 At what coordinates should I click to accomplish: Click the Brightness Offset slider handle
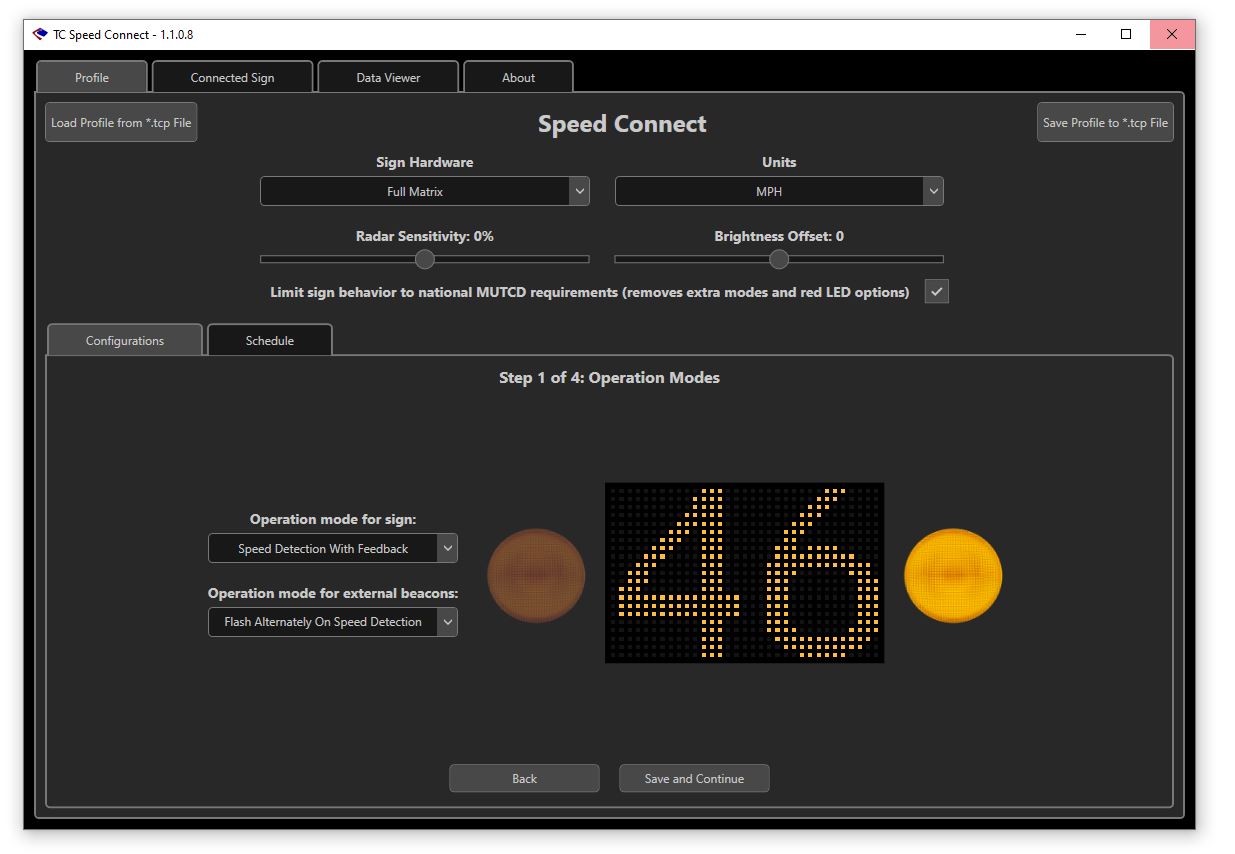click(x=779, y=260)
